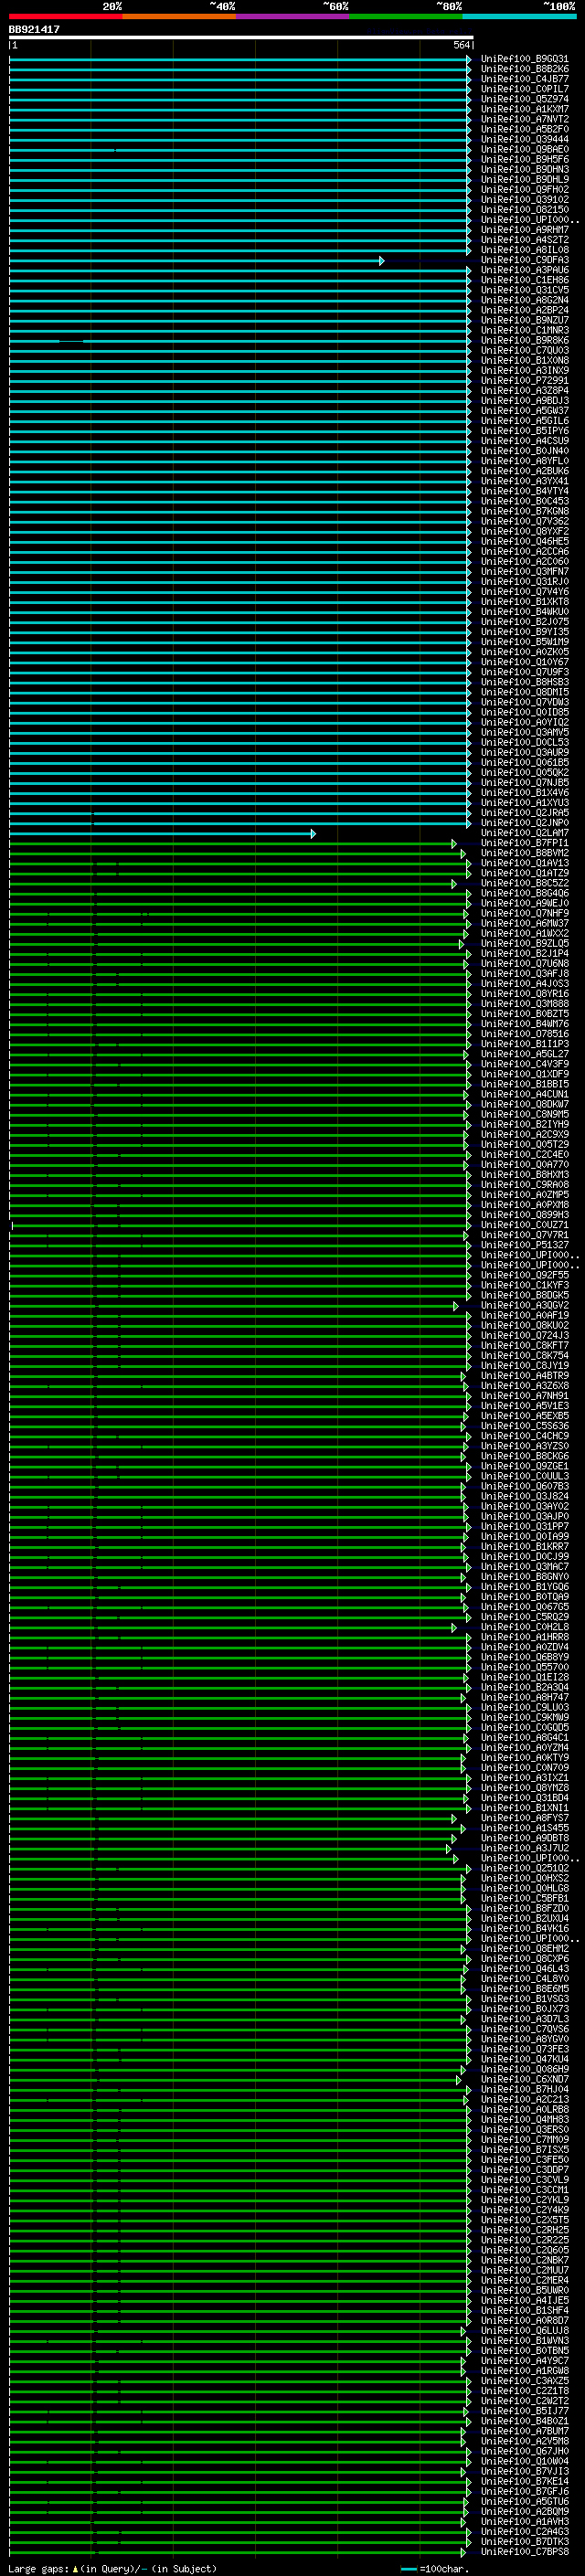Select hit label UniRef100_B7KE14
The image size is (585, 2576).
click(x=524, y=2481)
